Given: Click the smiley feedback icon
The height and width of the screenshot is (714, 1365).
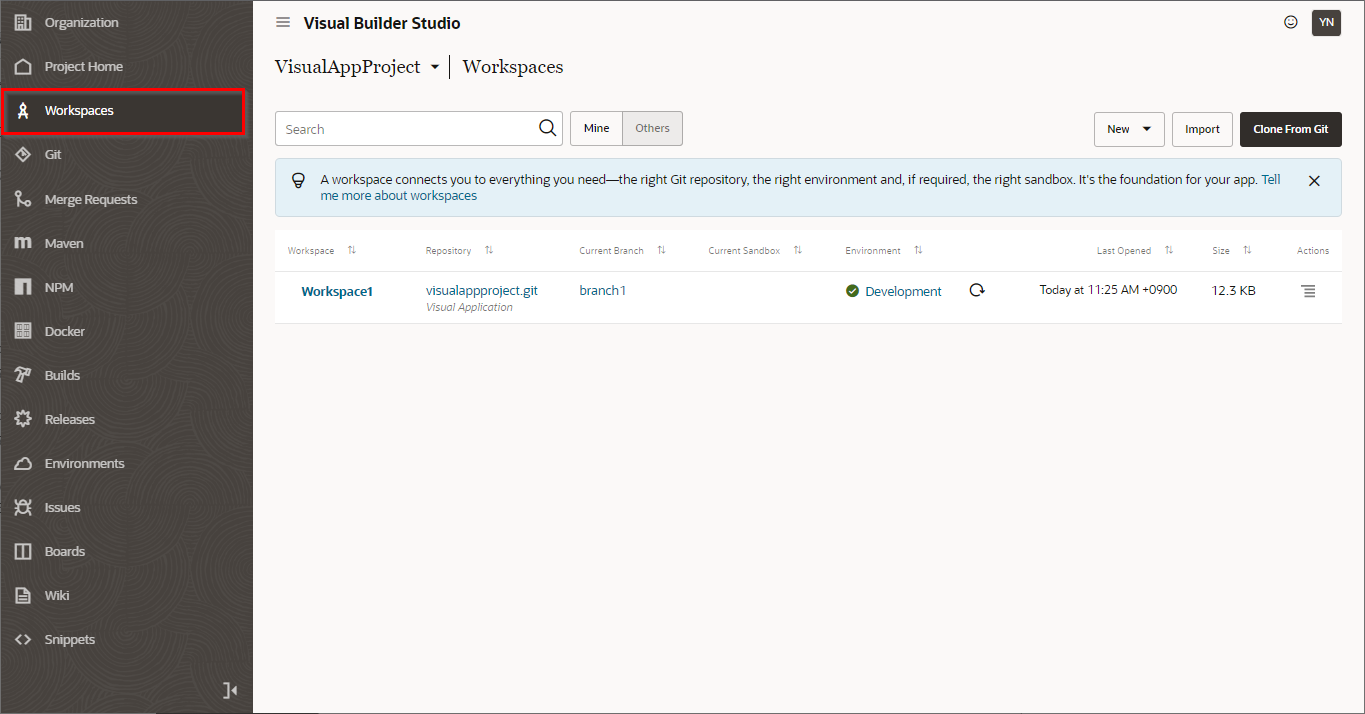Looking at the screenshot, I should 1291,22.
